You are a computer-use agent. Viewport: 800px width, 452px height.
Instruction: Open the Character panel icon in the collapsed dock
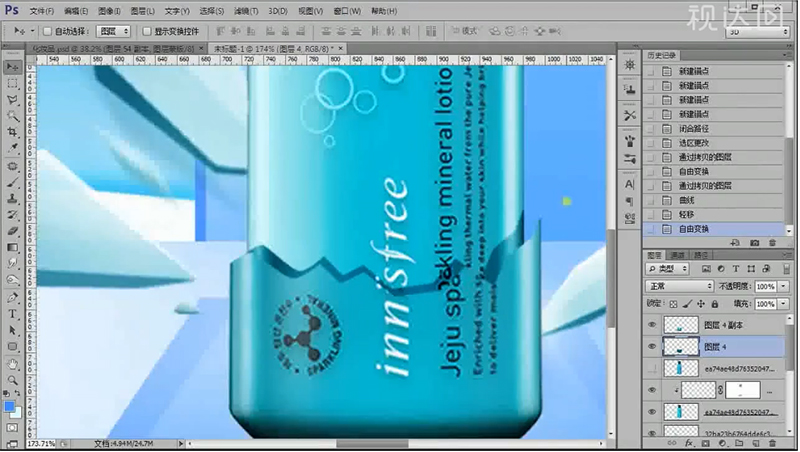[630, 184]
